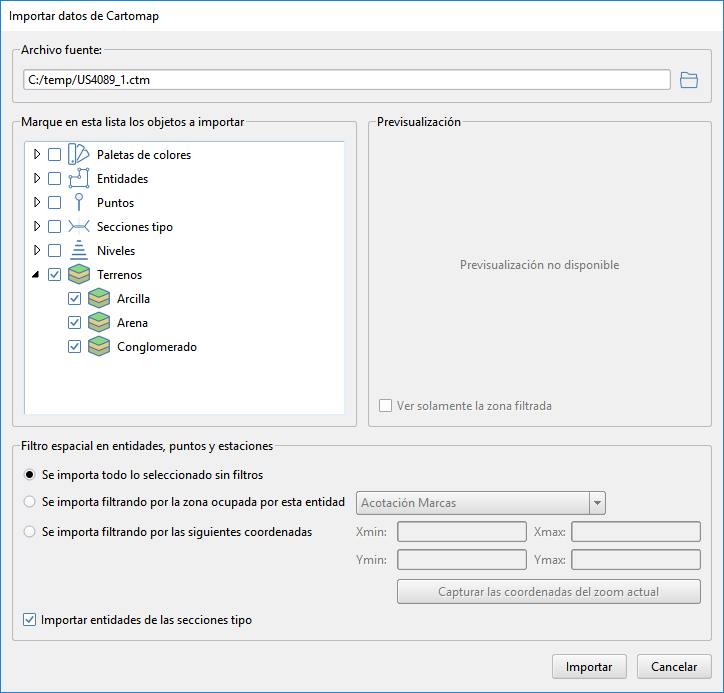Select the Niveles label in the tree
The width and height of the screenshot is (724, 693).
[x=116, y=251]
